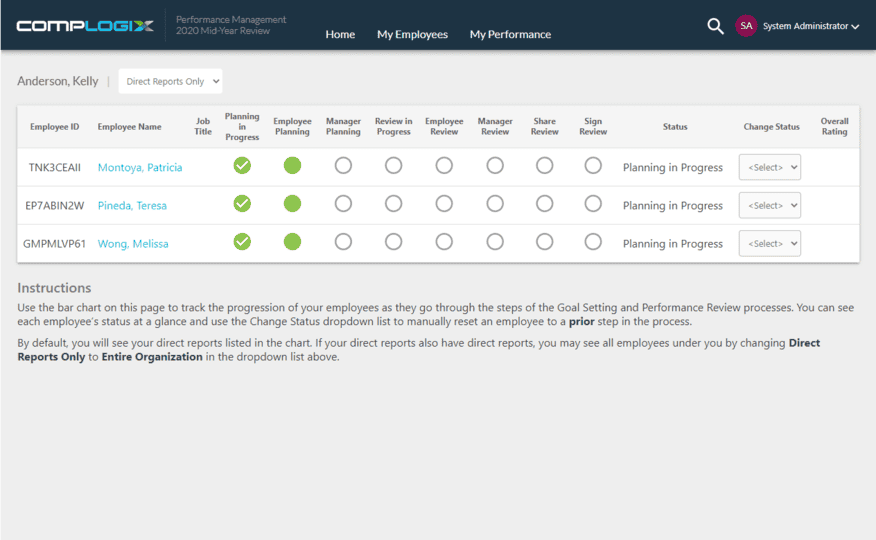Screen dimensions: 876x540
Task: Click Wong's Planning in Progress status text
Action: (673, 243)
